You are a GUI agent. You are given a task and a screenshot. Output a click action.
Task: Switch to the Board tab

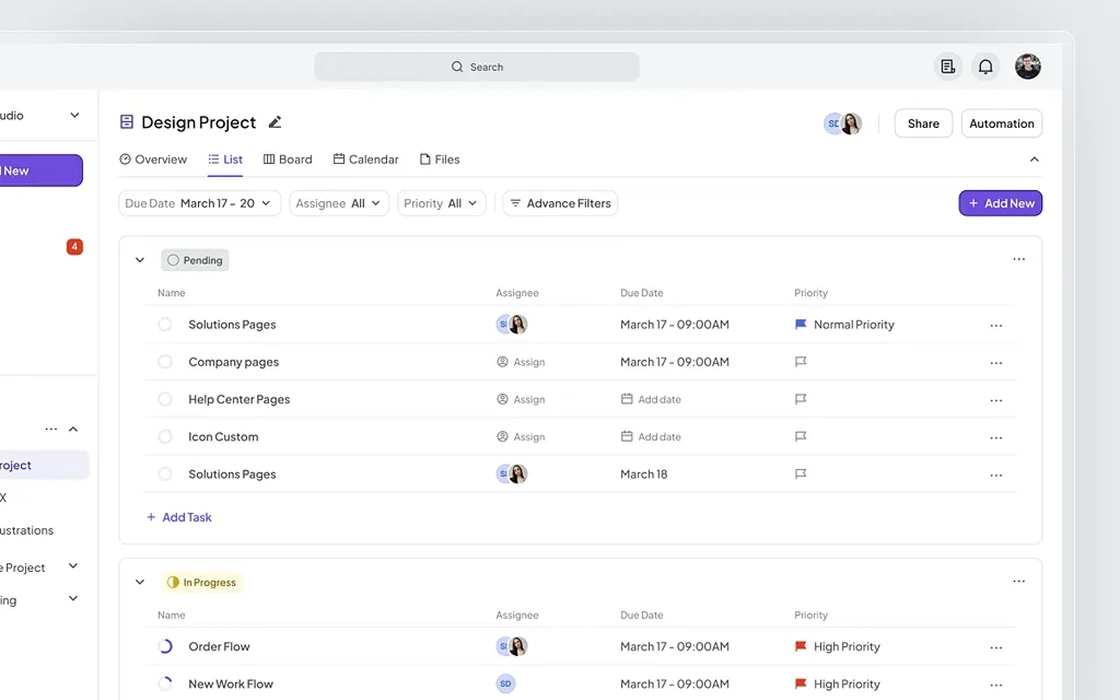288,159
